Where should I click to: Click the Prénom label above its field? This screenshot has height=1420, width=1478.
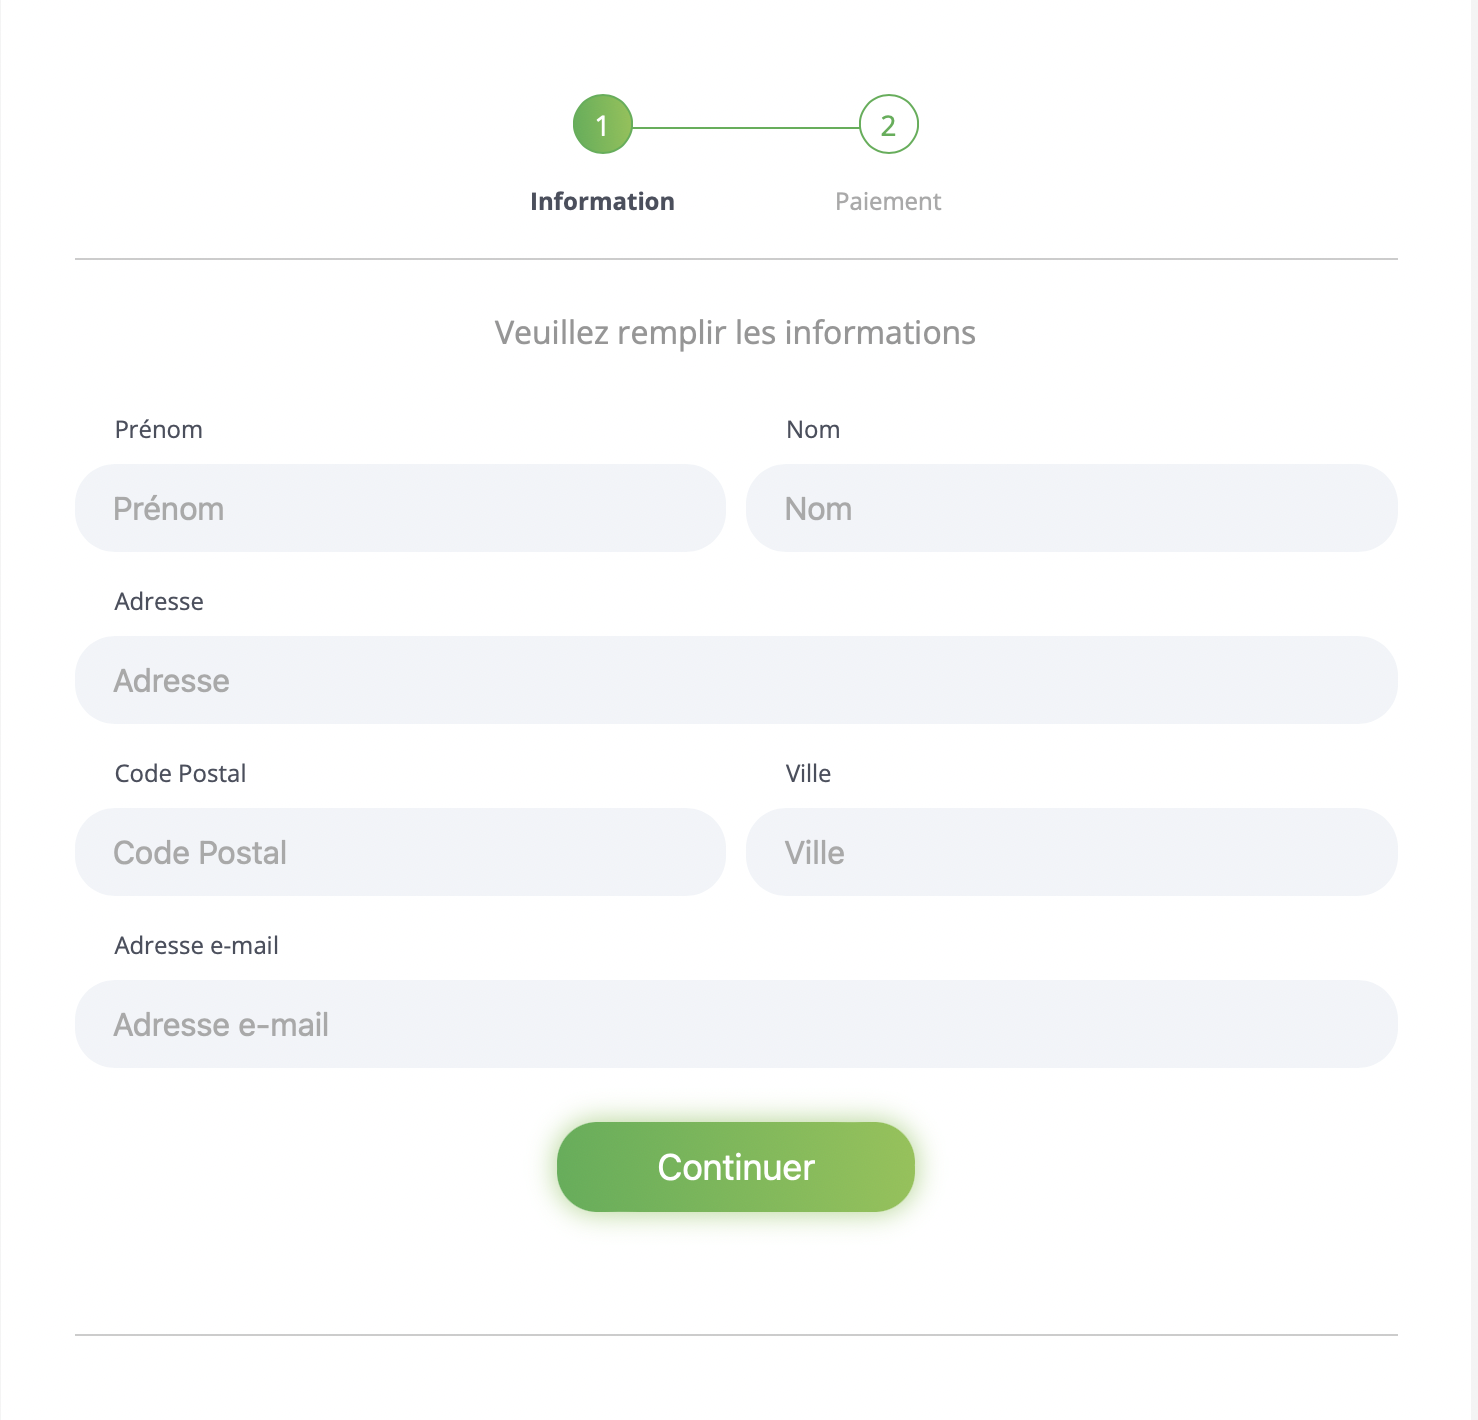159,430
